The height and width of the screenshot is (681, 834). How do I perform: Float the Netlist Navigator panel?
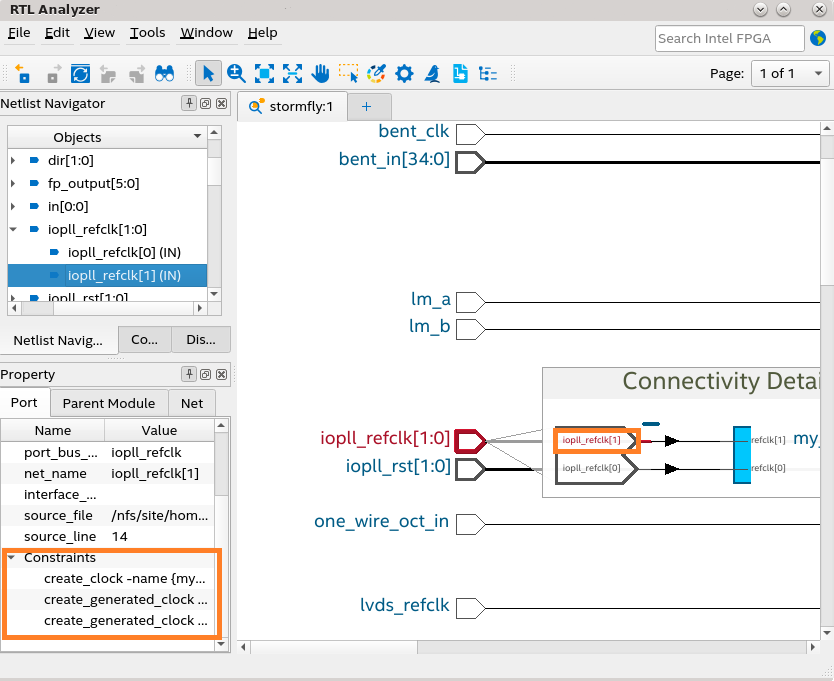click(x=205, y=104)
